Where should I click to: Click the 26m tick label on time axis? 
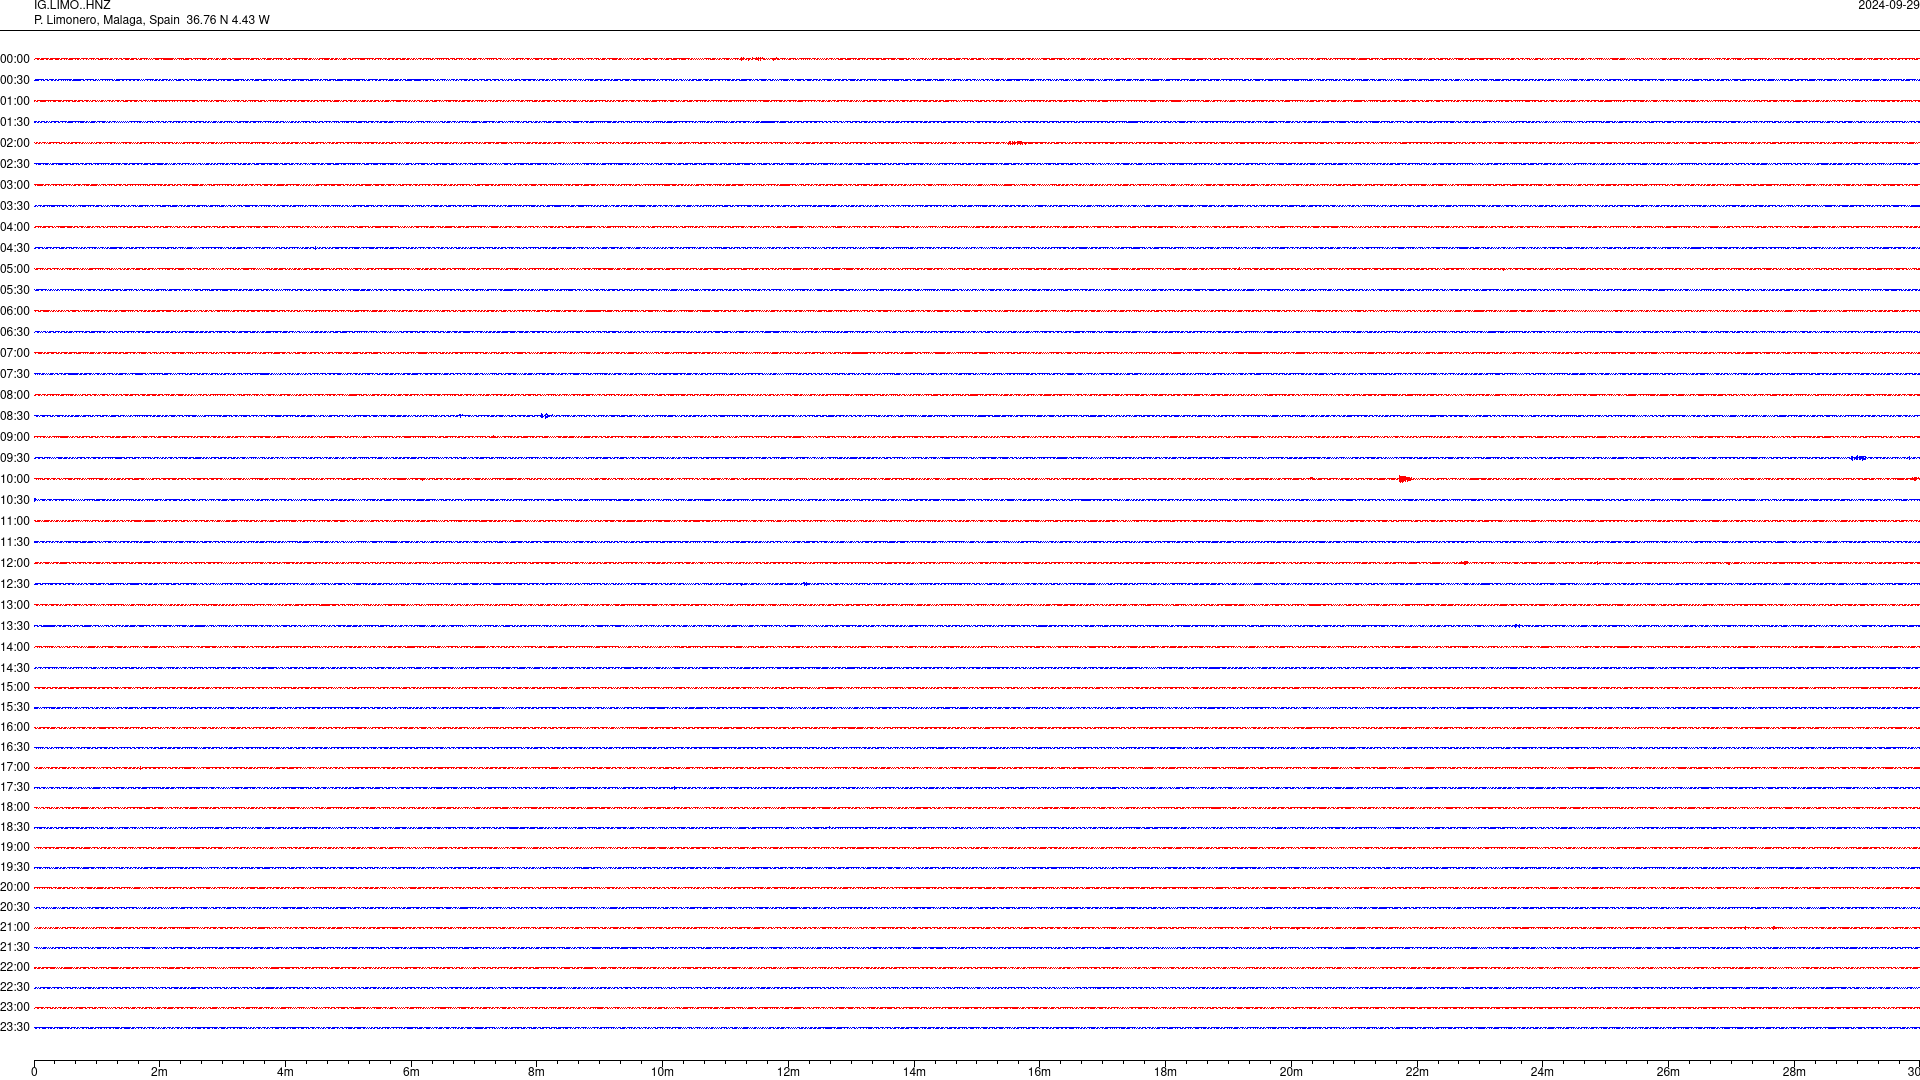coord(1668,1072)
